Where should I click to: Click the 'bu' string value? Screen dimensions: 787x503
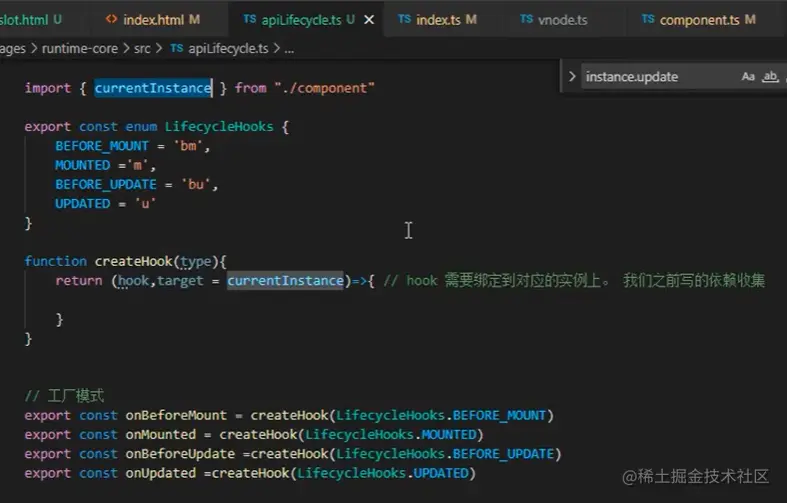point(196,184)
